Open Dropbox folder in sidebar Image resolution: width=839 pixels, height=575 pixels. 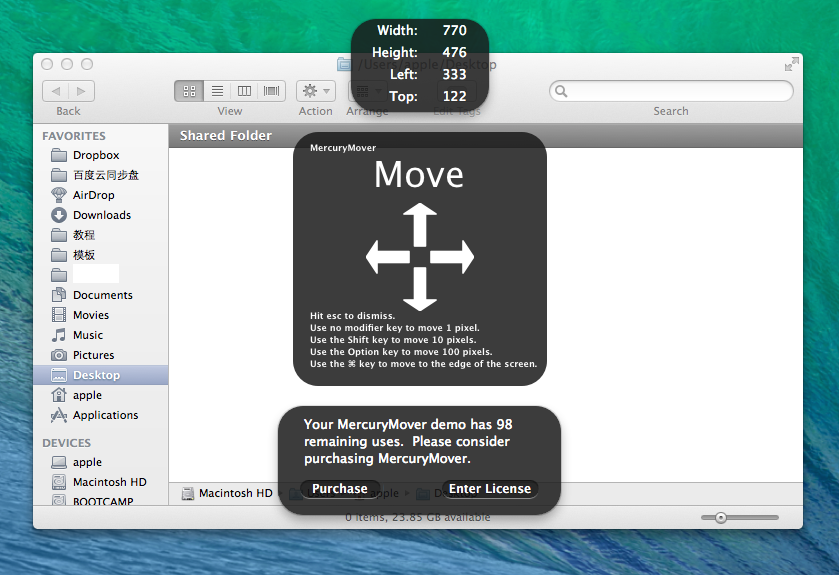(x=101, y=155)
